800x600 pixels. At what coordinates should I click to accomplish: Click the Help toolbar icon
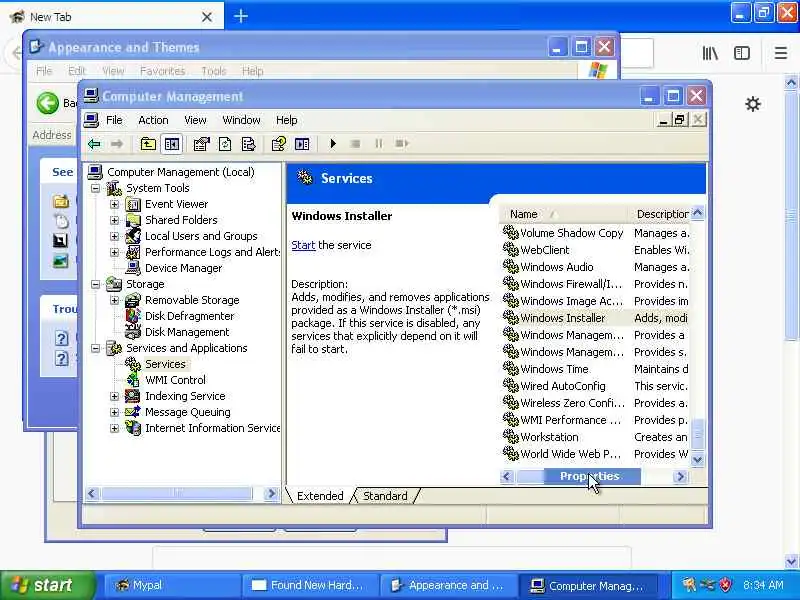pos(279,144)
